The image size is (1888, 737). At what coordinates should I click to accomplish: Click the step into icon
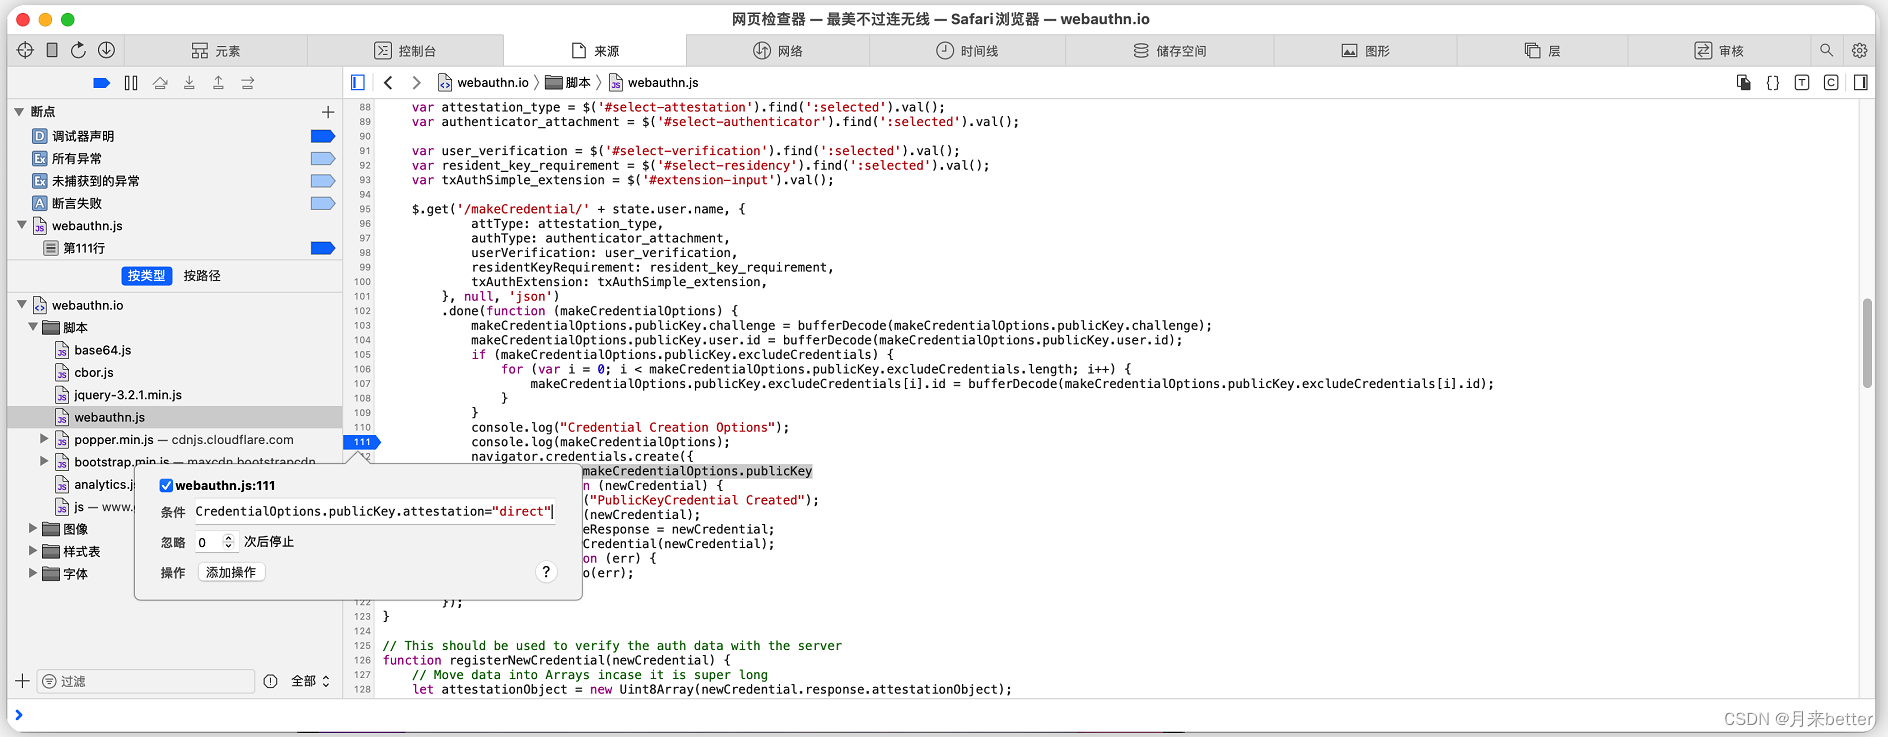click(x=189, y=83)
